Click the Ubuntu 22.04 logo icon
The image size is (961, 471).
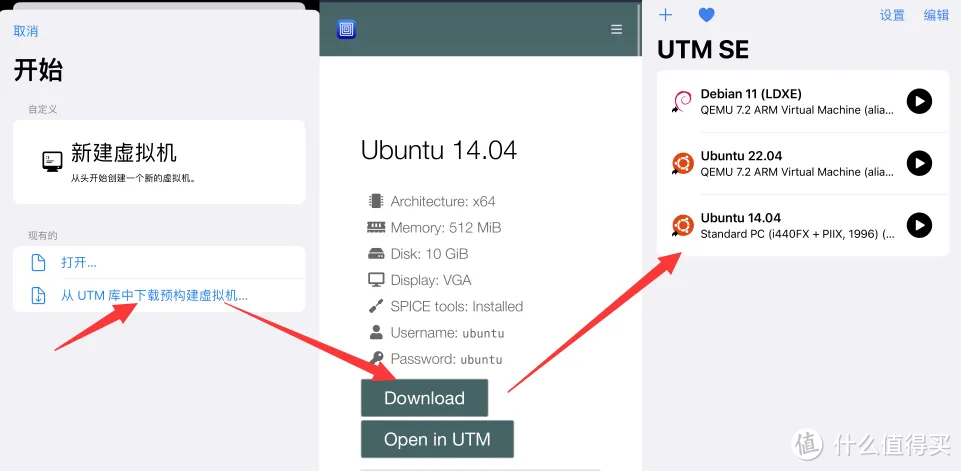682,164
